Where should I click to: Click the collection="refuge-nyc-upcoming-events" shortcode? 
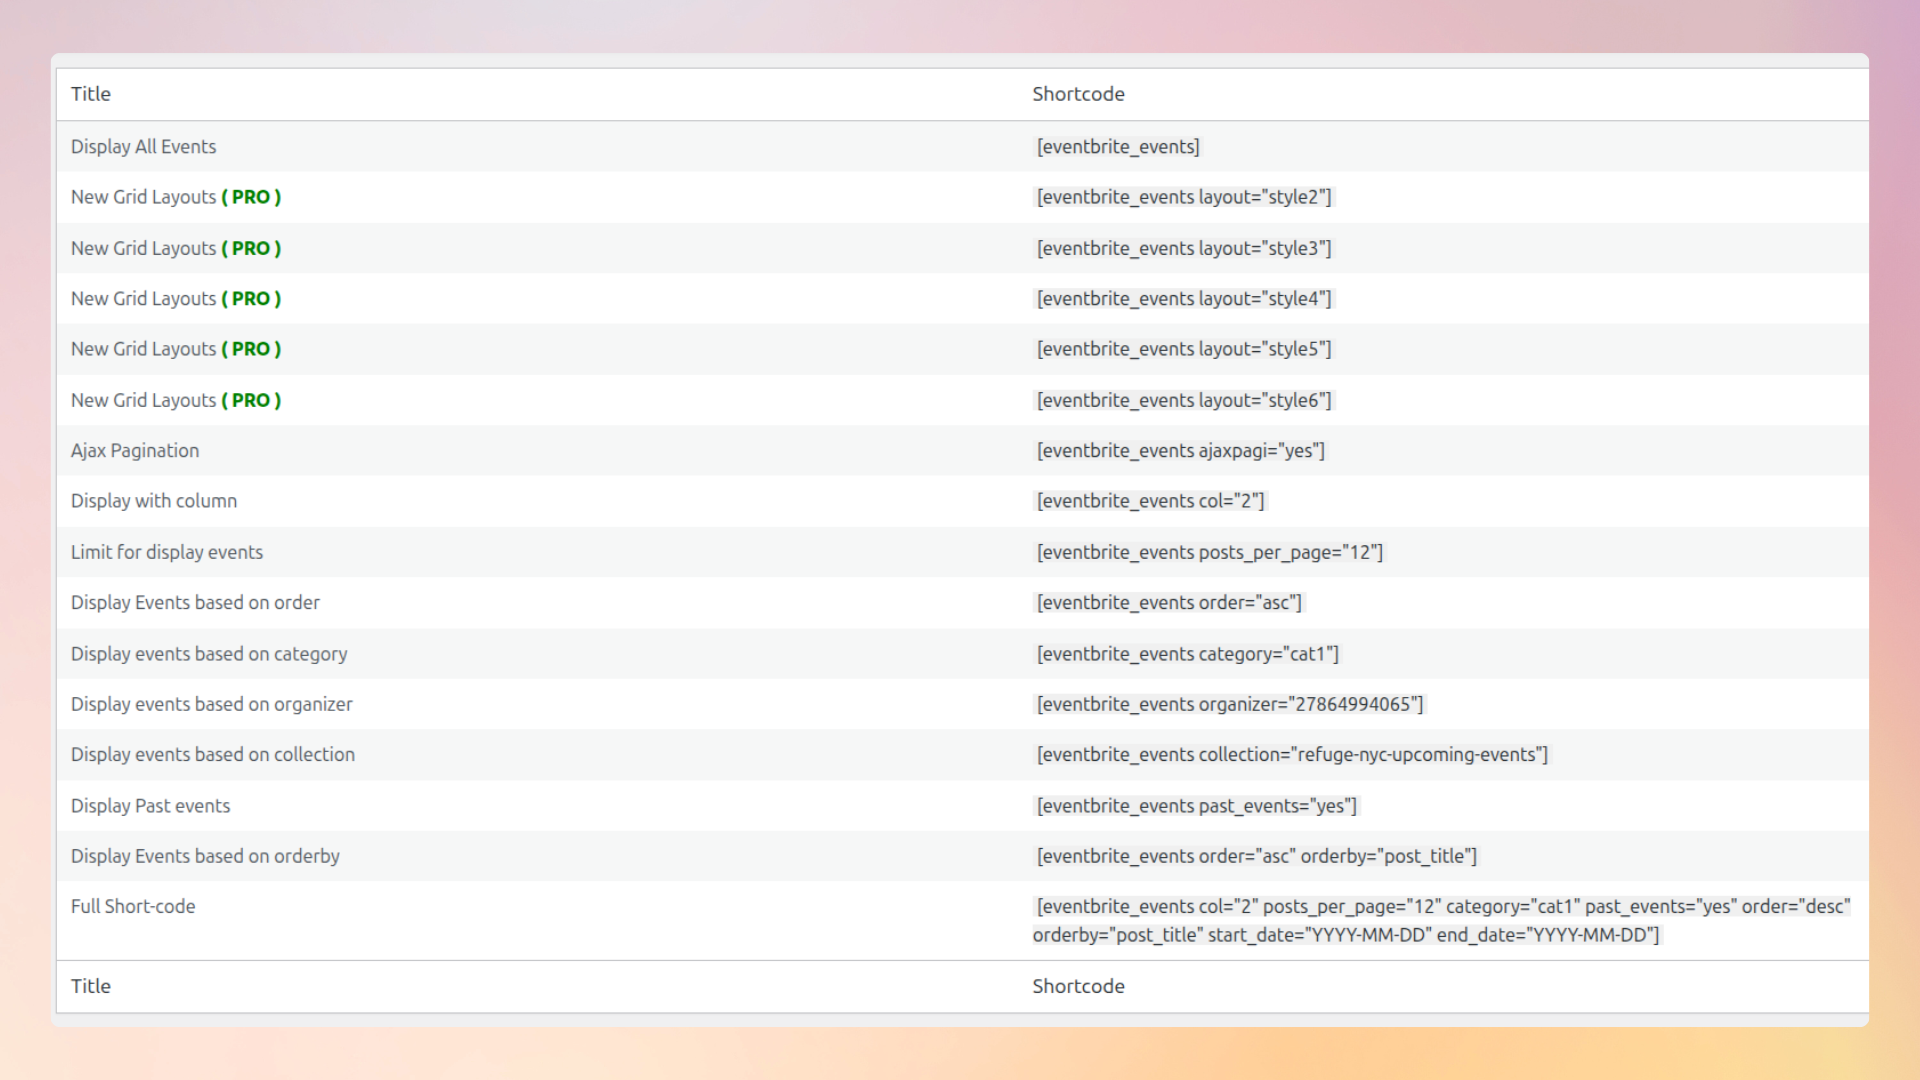click(1291, 754)
